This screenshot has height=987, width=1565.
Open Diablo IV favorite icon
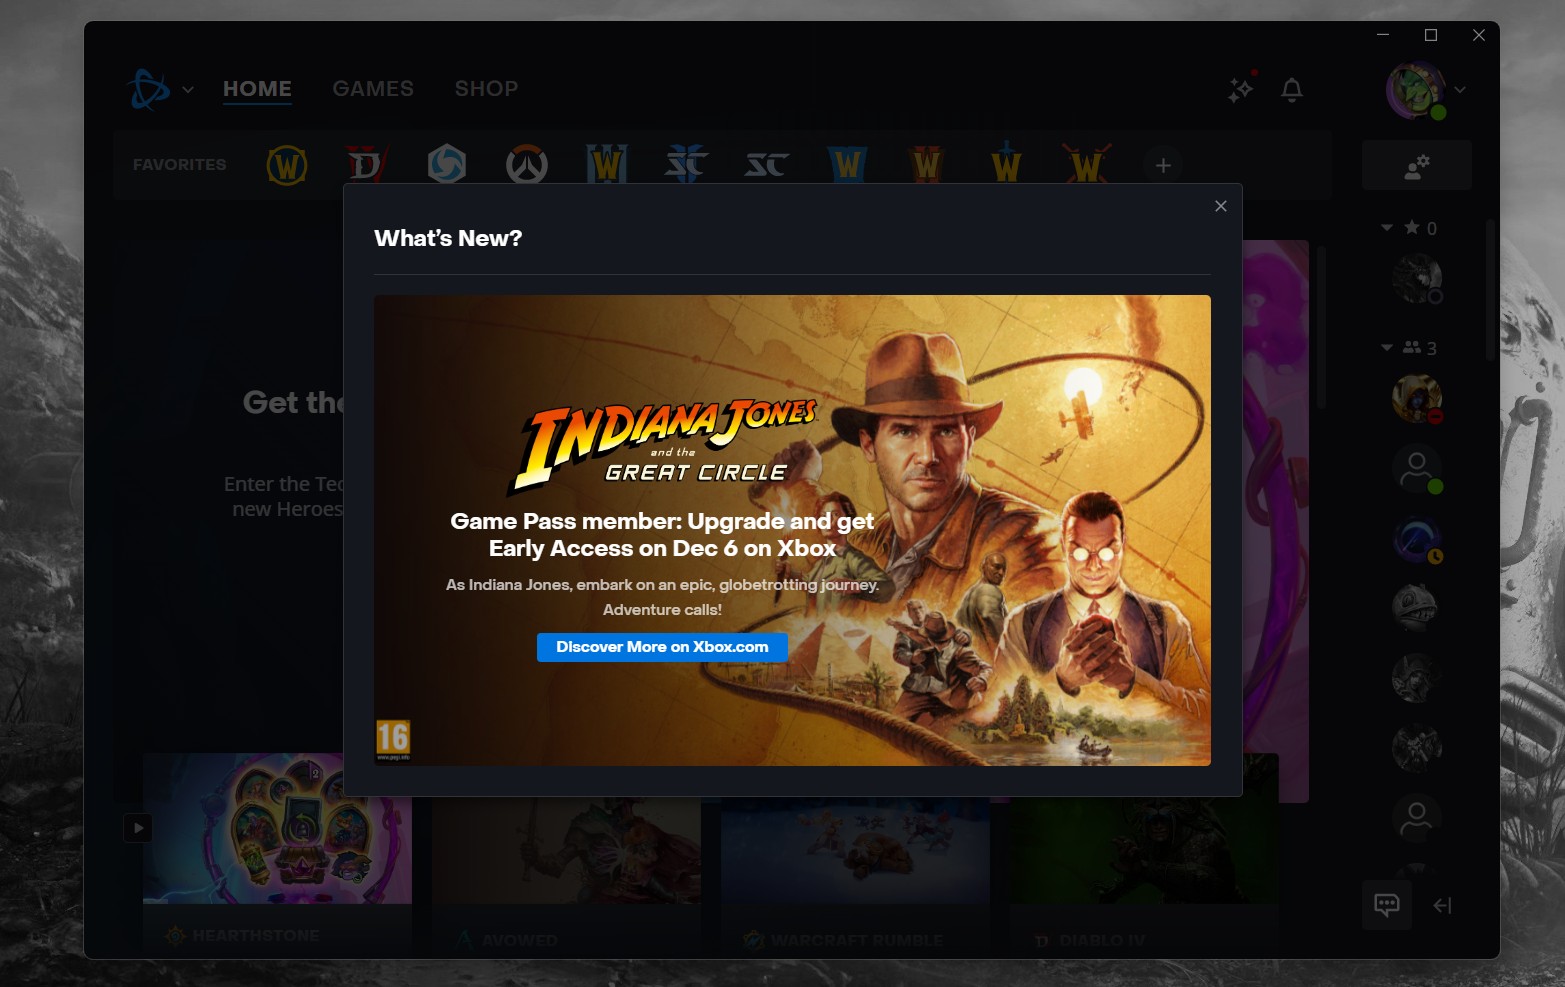point(366,165)
